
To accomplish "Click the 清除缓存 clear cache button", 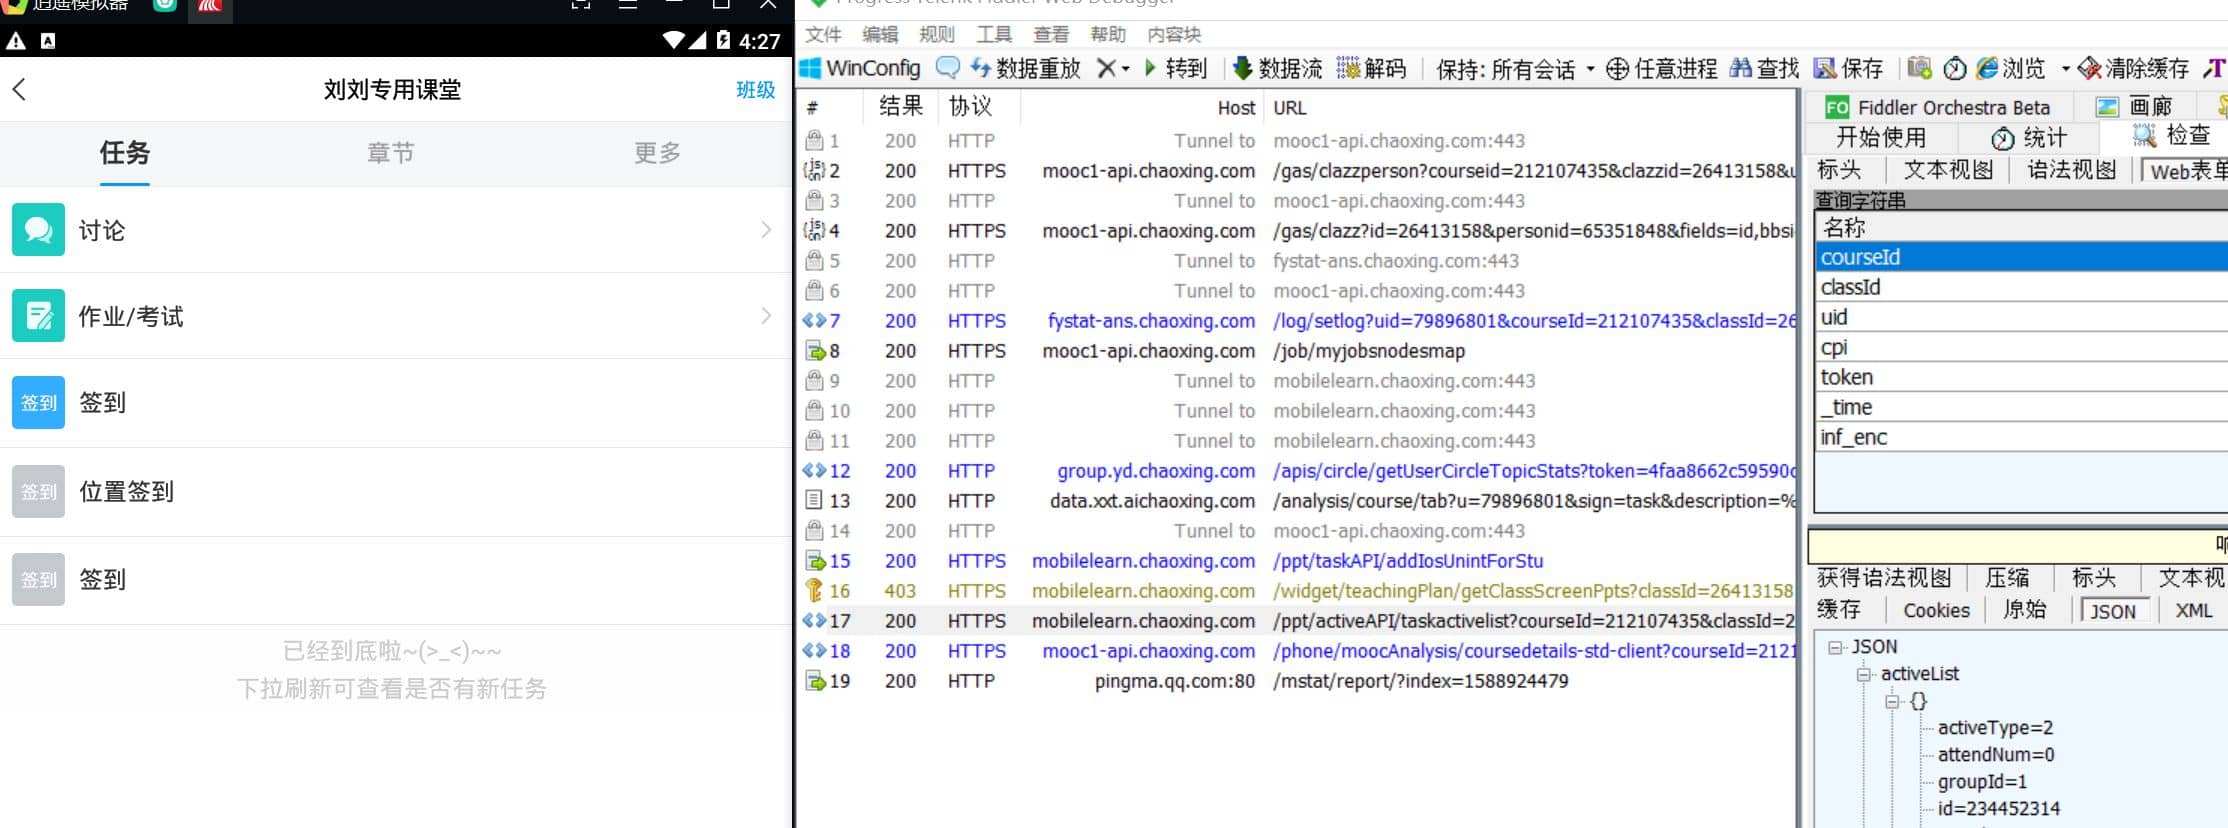I will tap(2133, 68).
